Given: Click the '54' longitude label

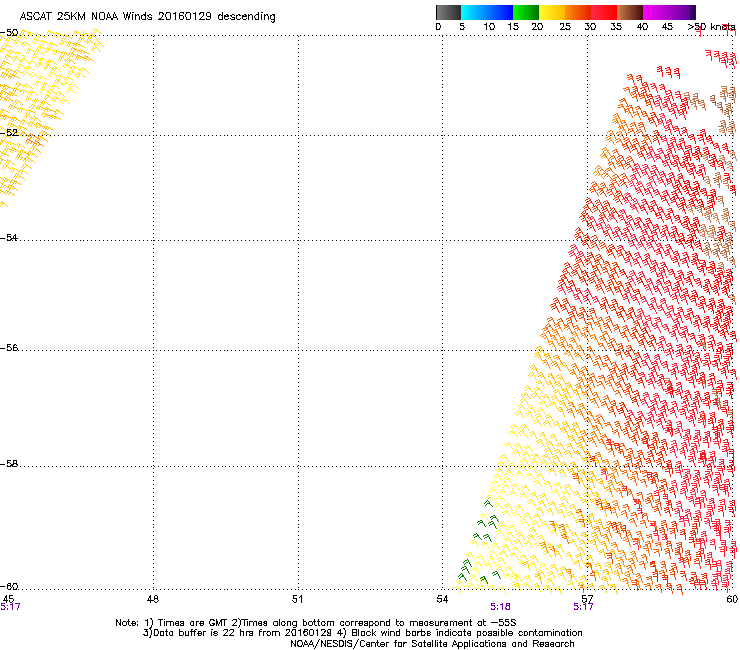Looking at the screenshot, I should pyautogui.click(x=442, y=599).
